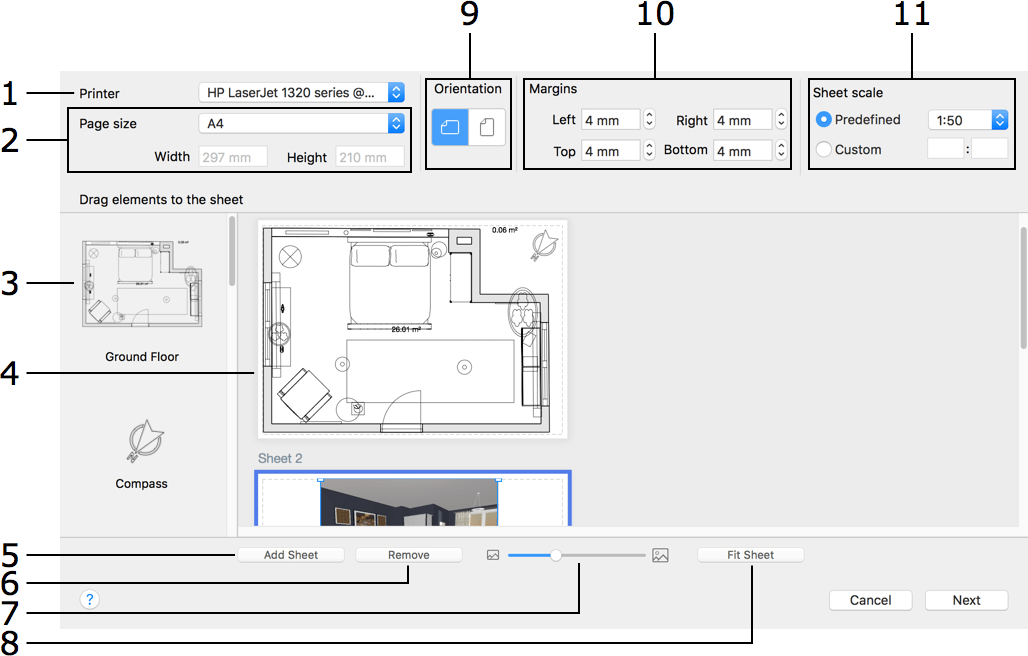1028x656 pixels.
Task: Click the Compass element icon
Action: pyautogui.click(x=141, y=441)
